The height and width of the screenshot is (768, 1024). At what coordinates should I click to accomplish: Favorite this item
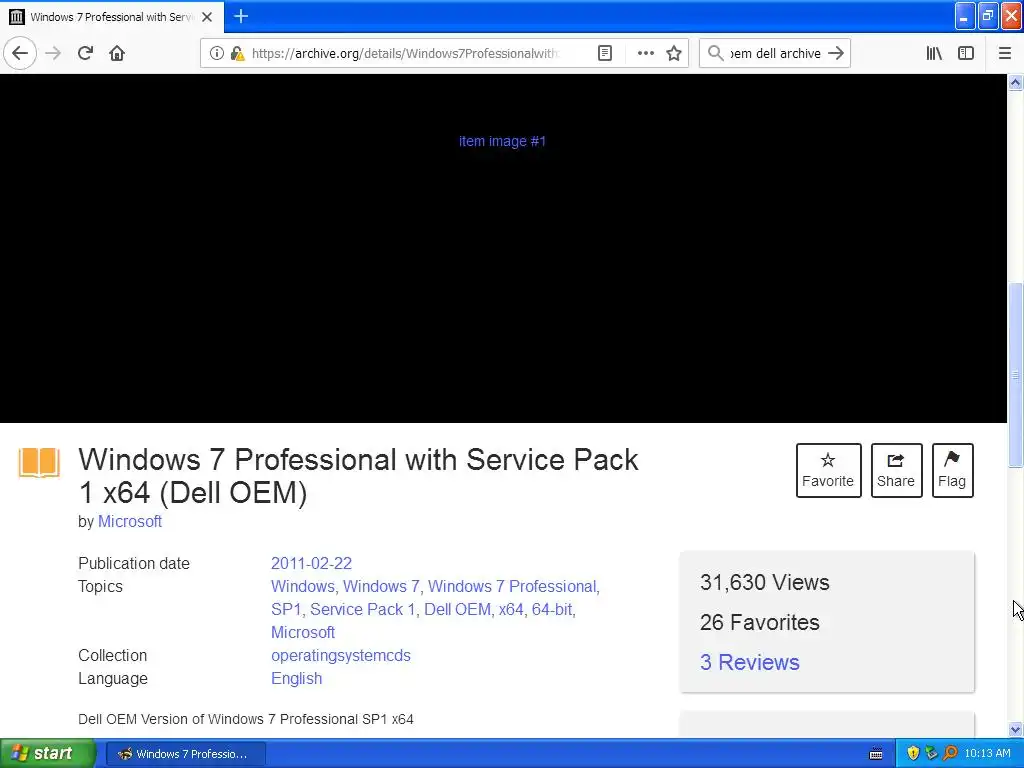click(x=828, y=470)
